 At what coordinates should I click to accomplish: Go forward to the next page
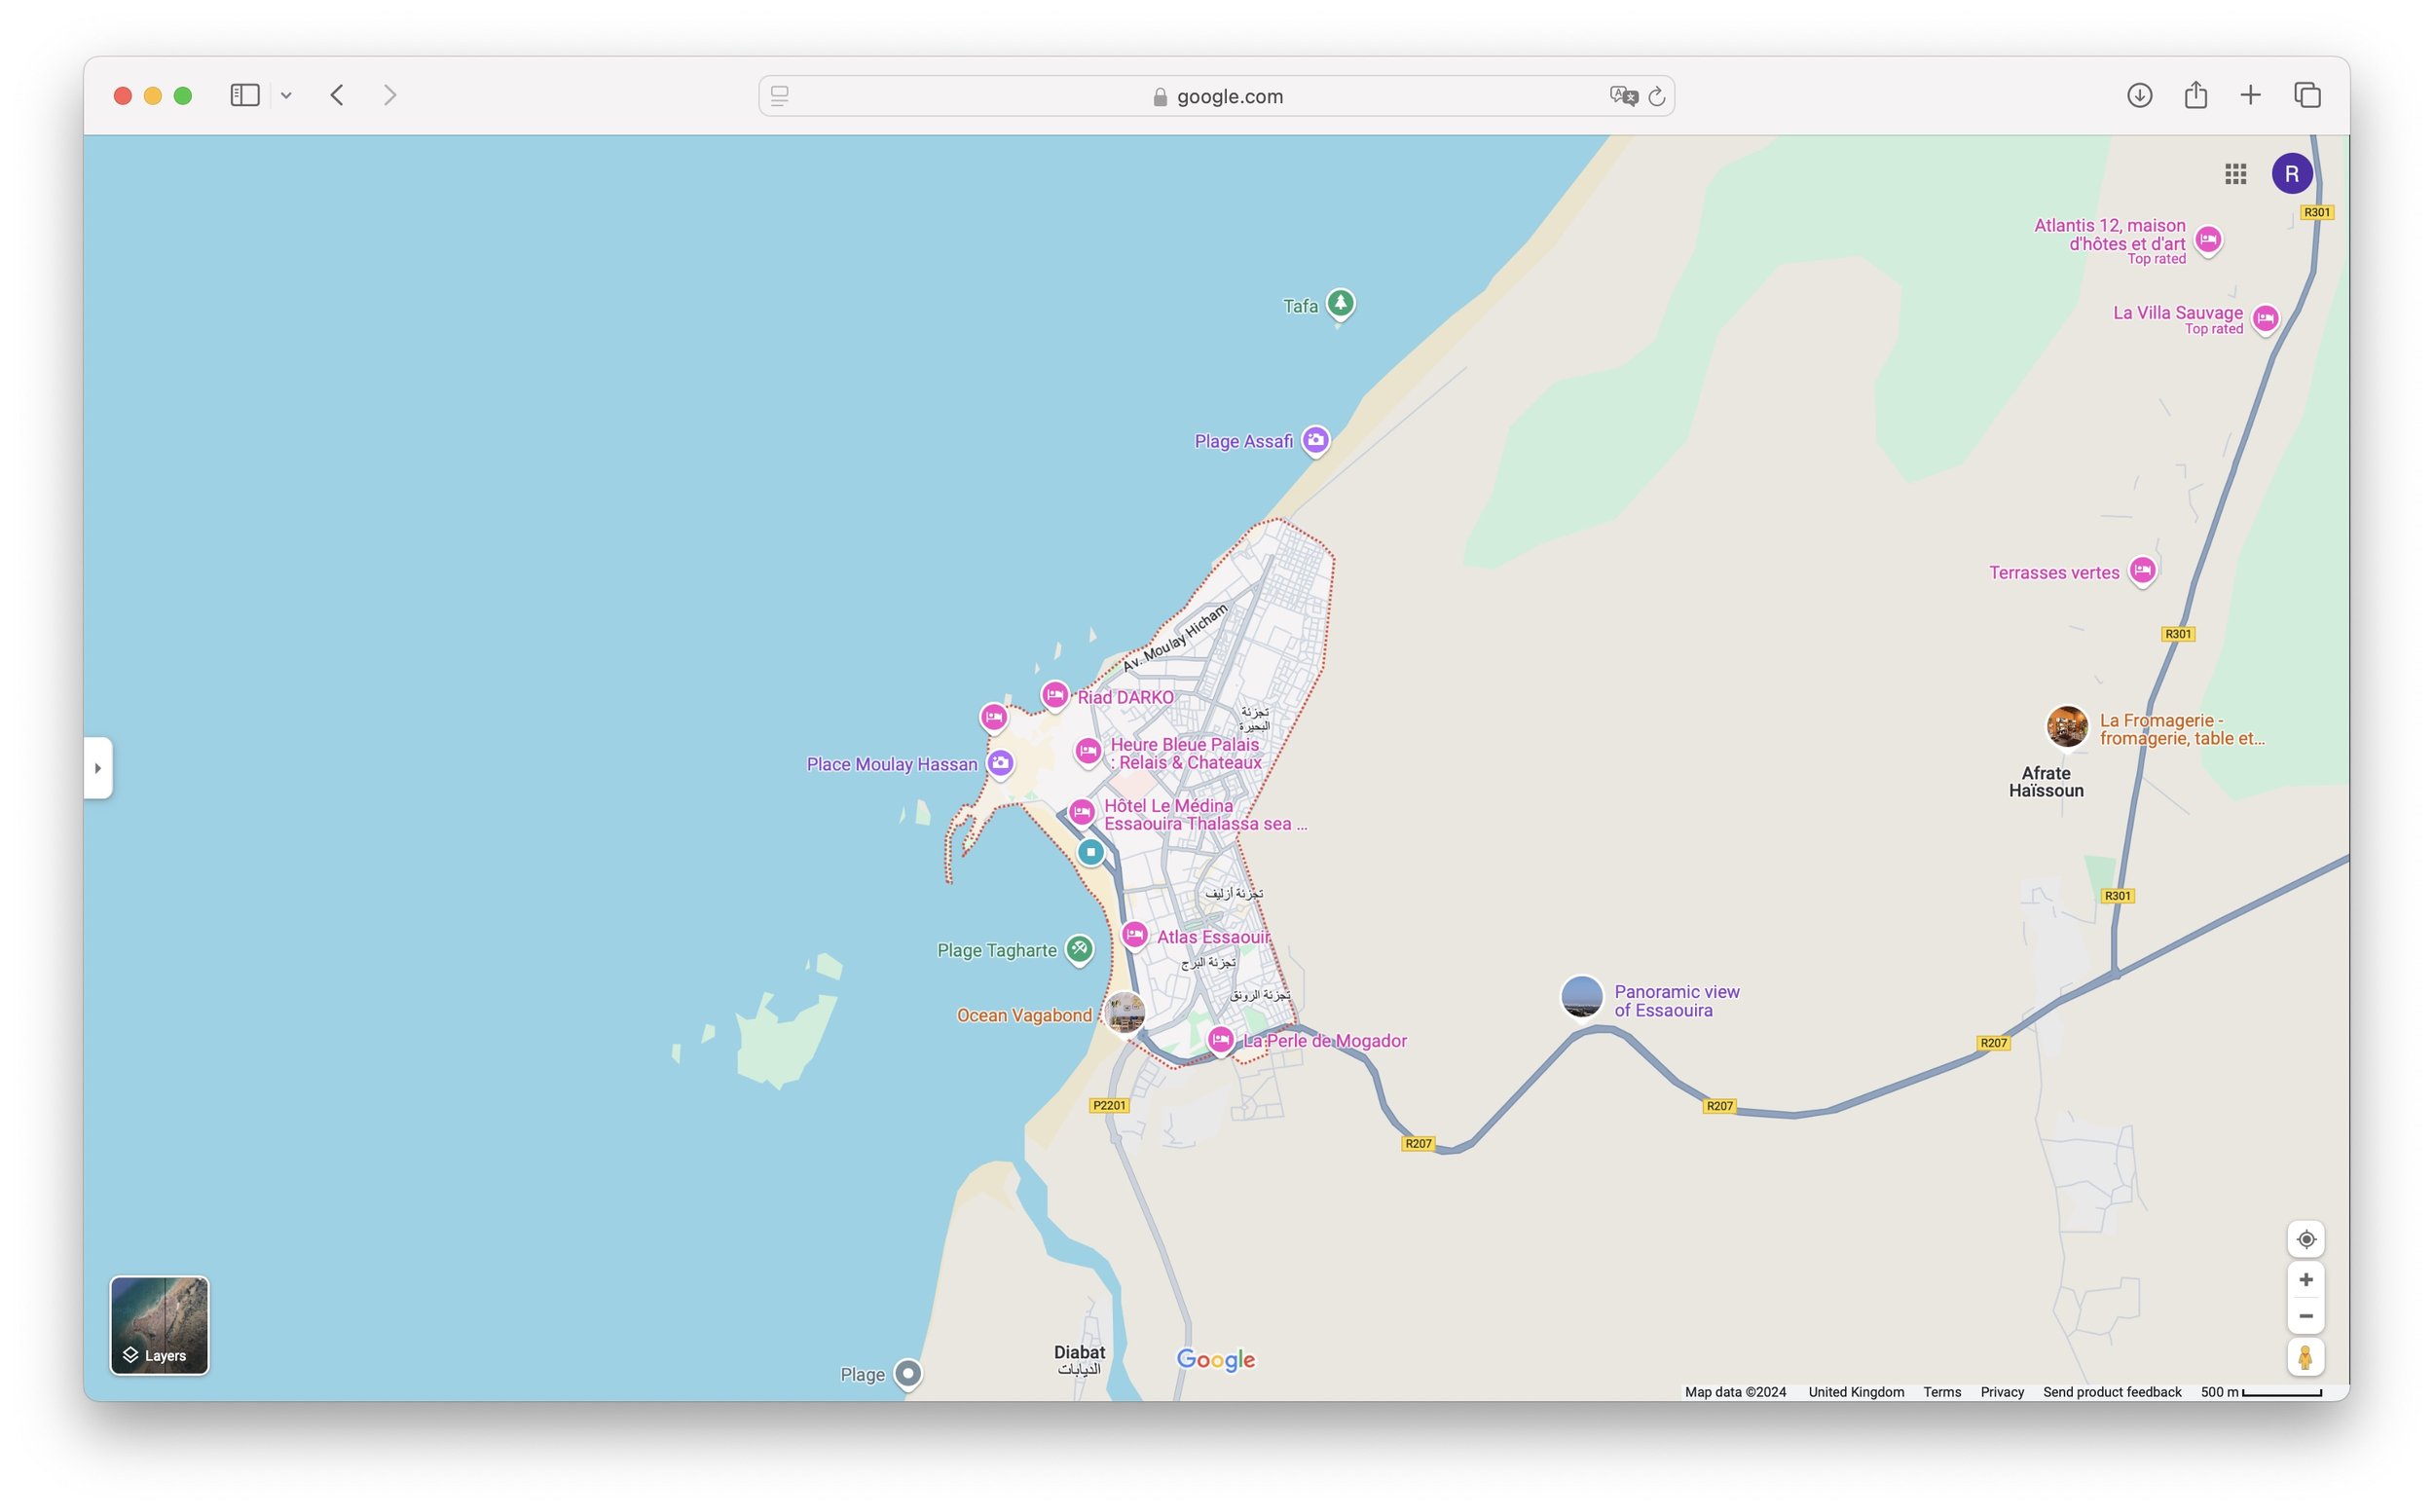pyautogui.click(x=390, y=95)
